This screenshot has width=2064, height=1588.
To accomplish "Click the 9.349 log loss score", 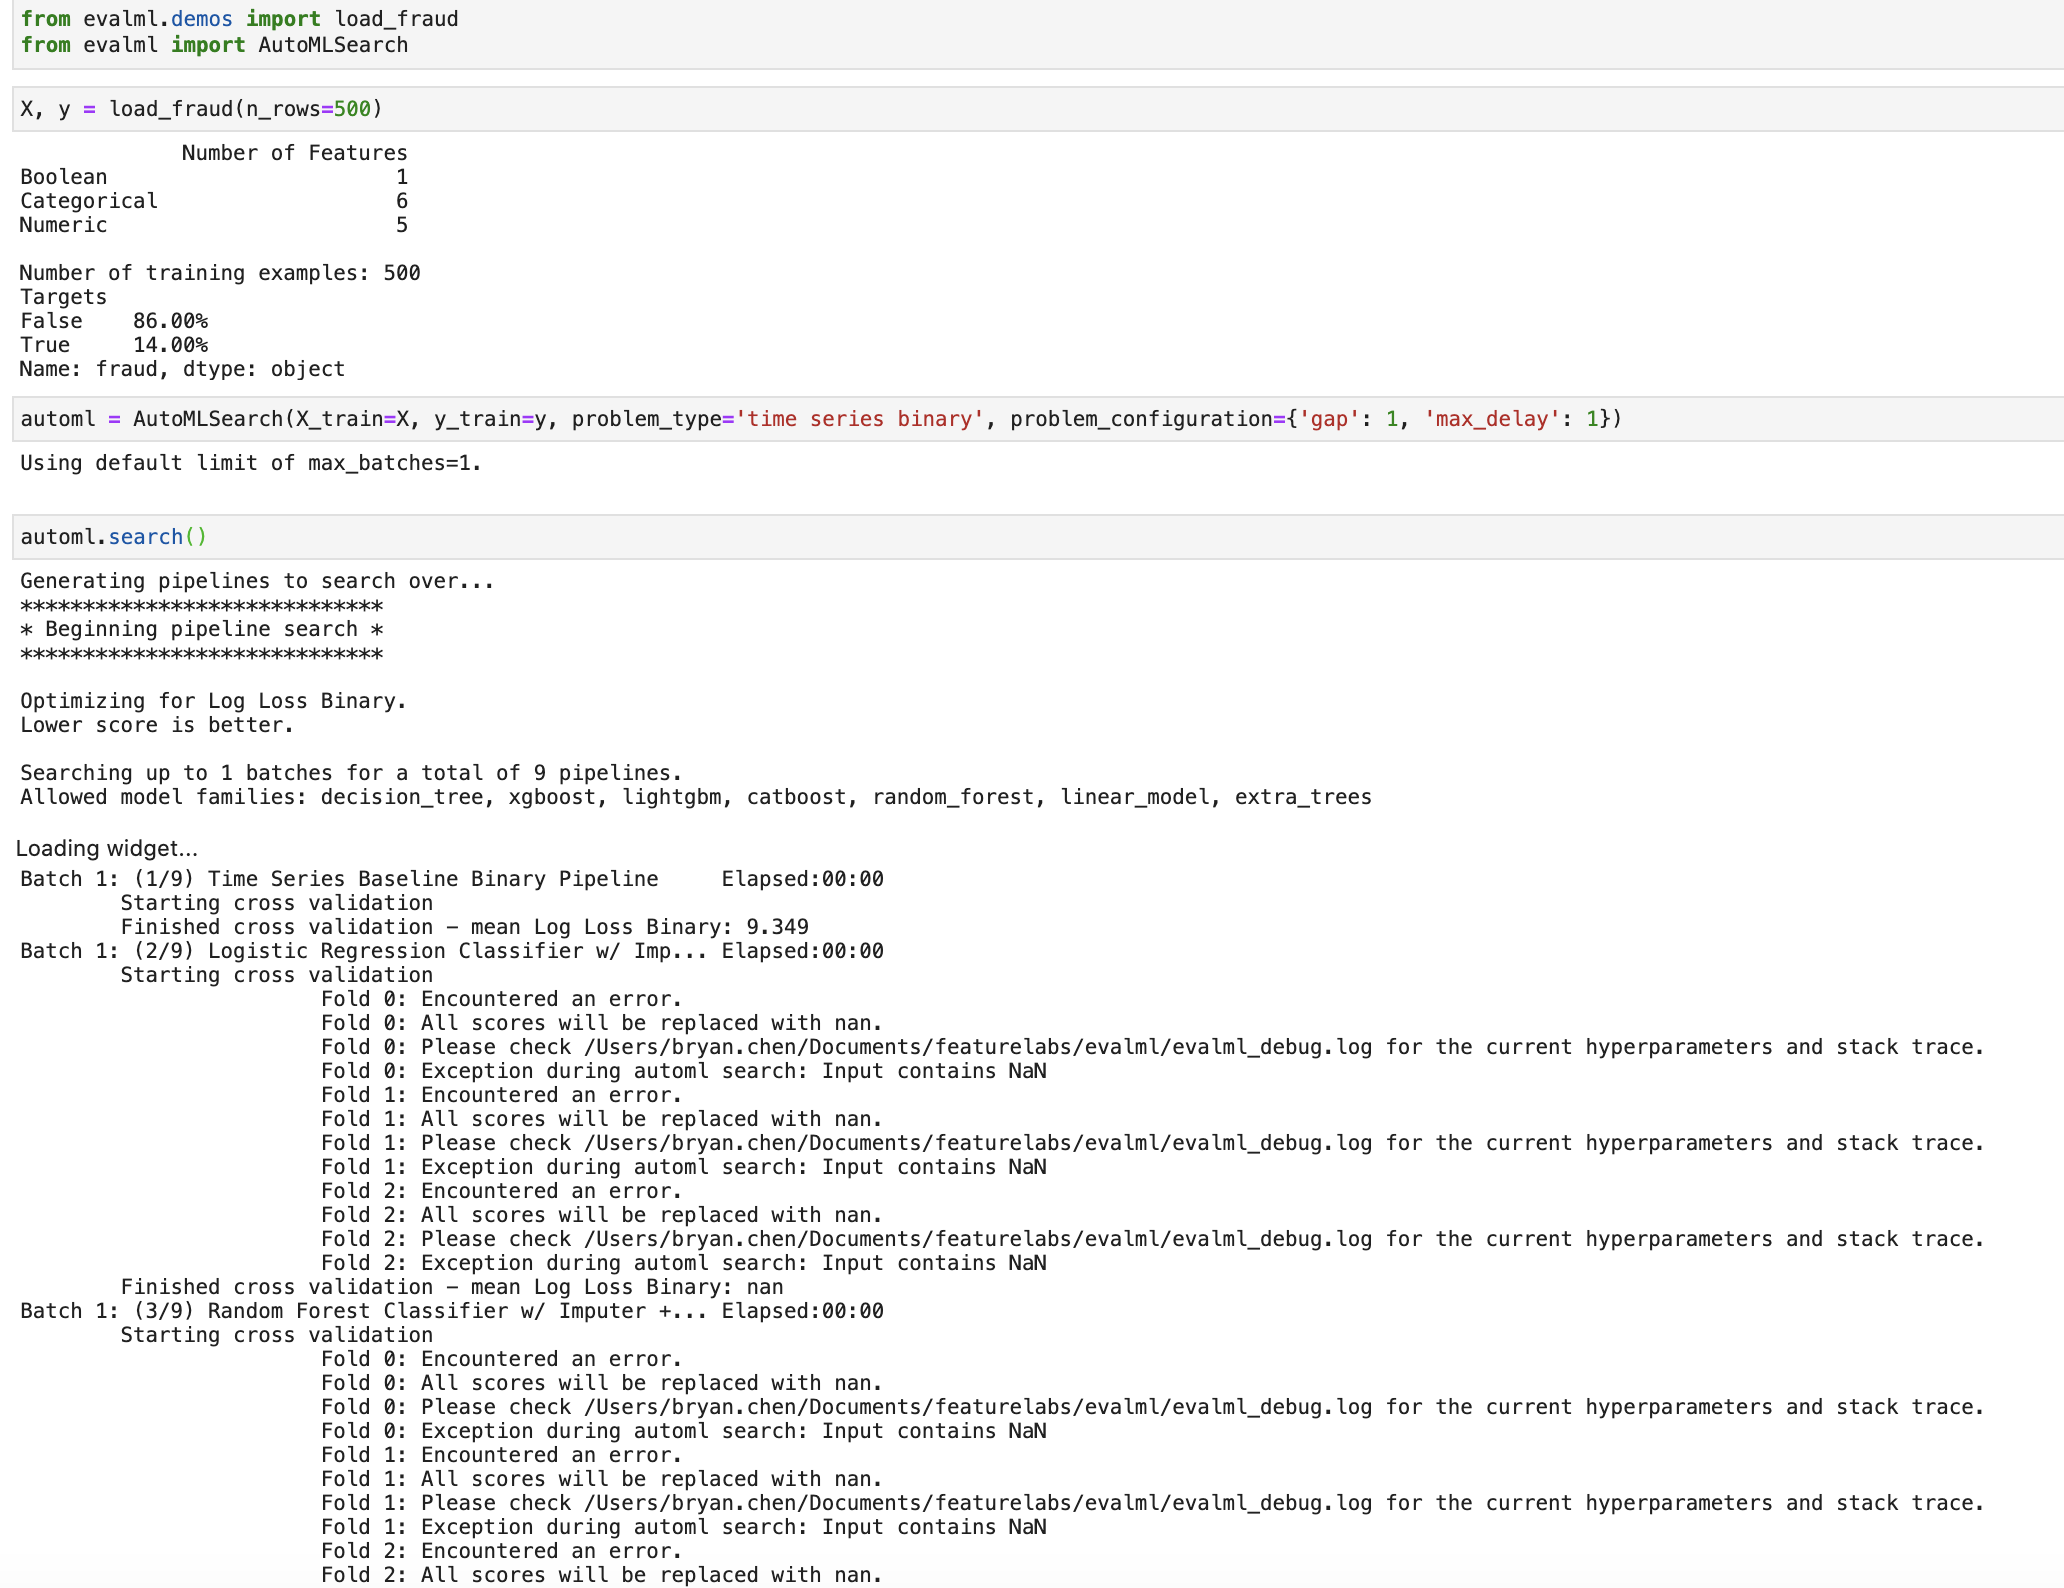I will 777,927.
